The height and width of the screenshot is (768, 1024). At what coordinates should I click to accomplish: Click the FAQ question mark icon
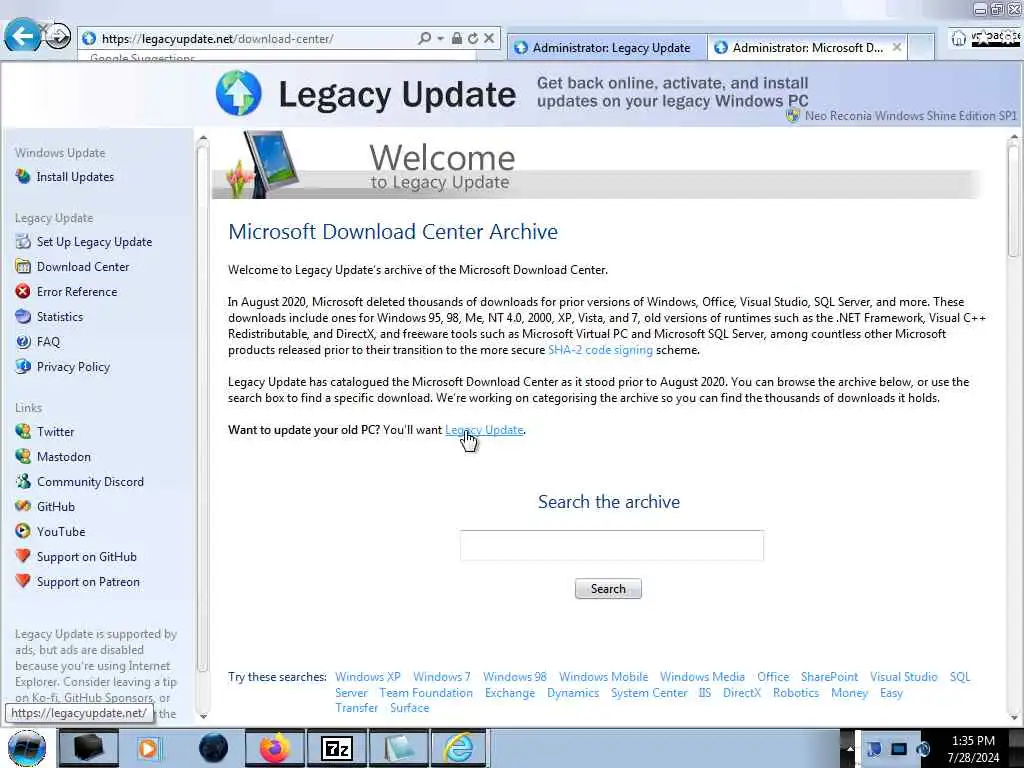[x=23, y=342]
